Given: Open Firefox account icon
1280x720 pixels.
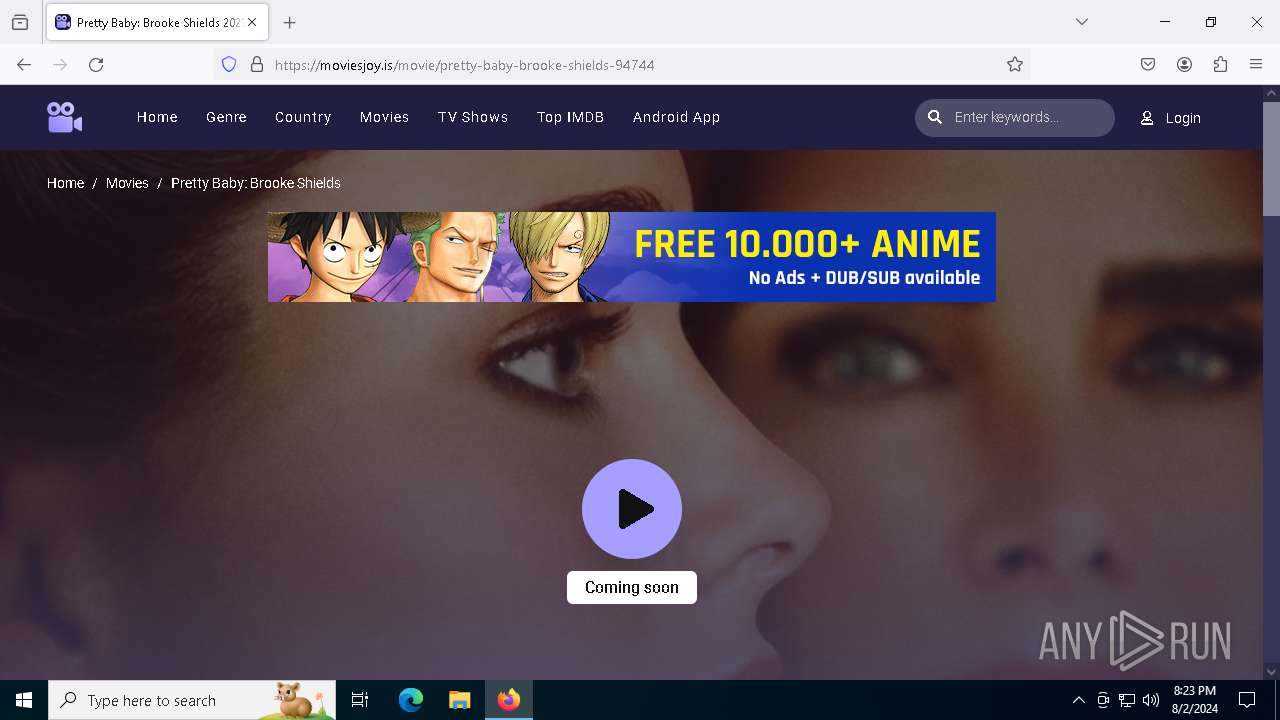Looking at the screenshot, I should [1184, 64].
